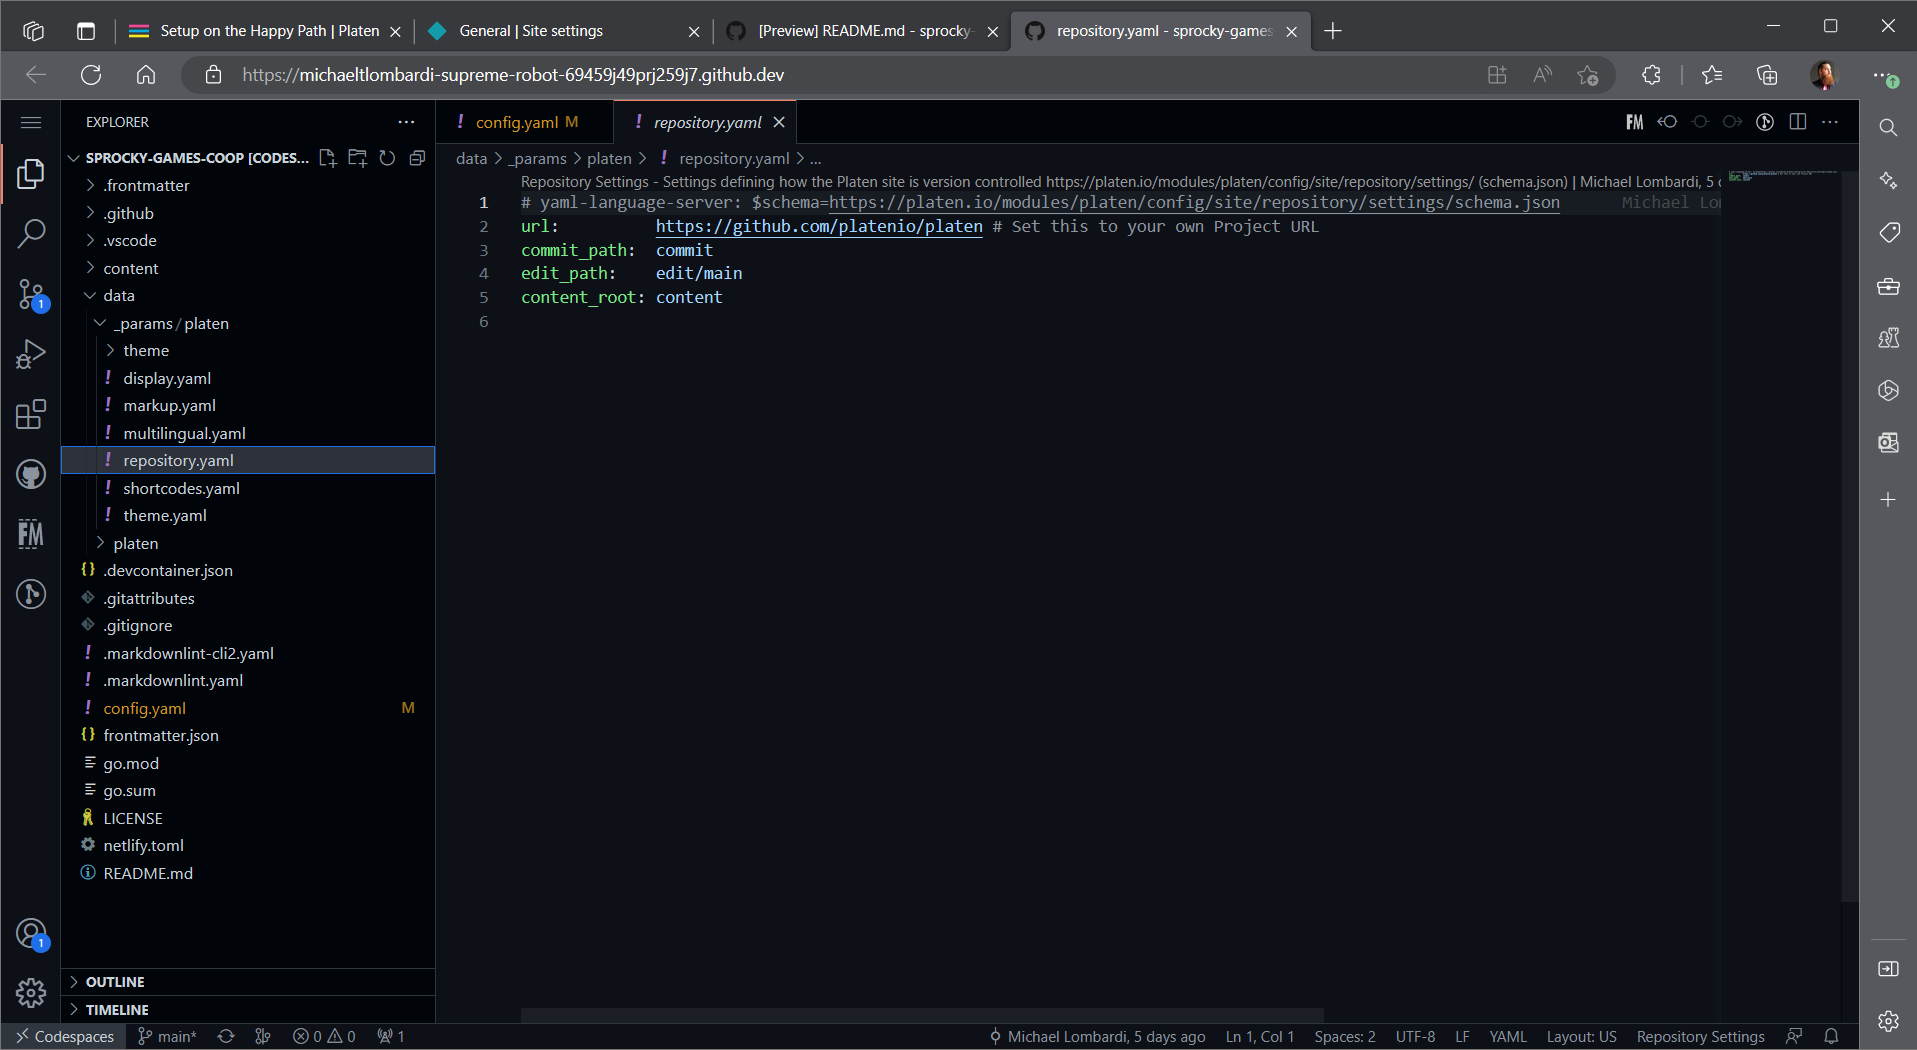Viewport: 1917px width, 1050px height.
Task: Expand the TIMELINE section
Action: 117,1010
